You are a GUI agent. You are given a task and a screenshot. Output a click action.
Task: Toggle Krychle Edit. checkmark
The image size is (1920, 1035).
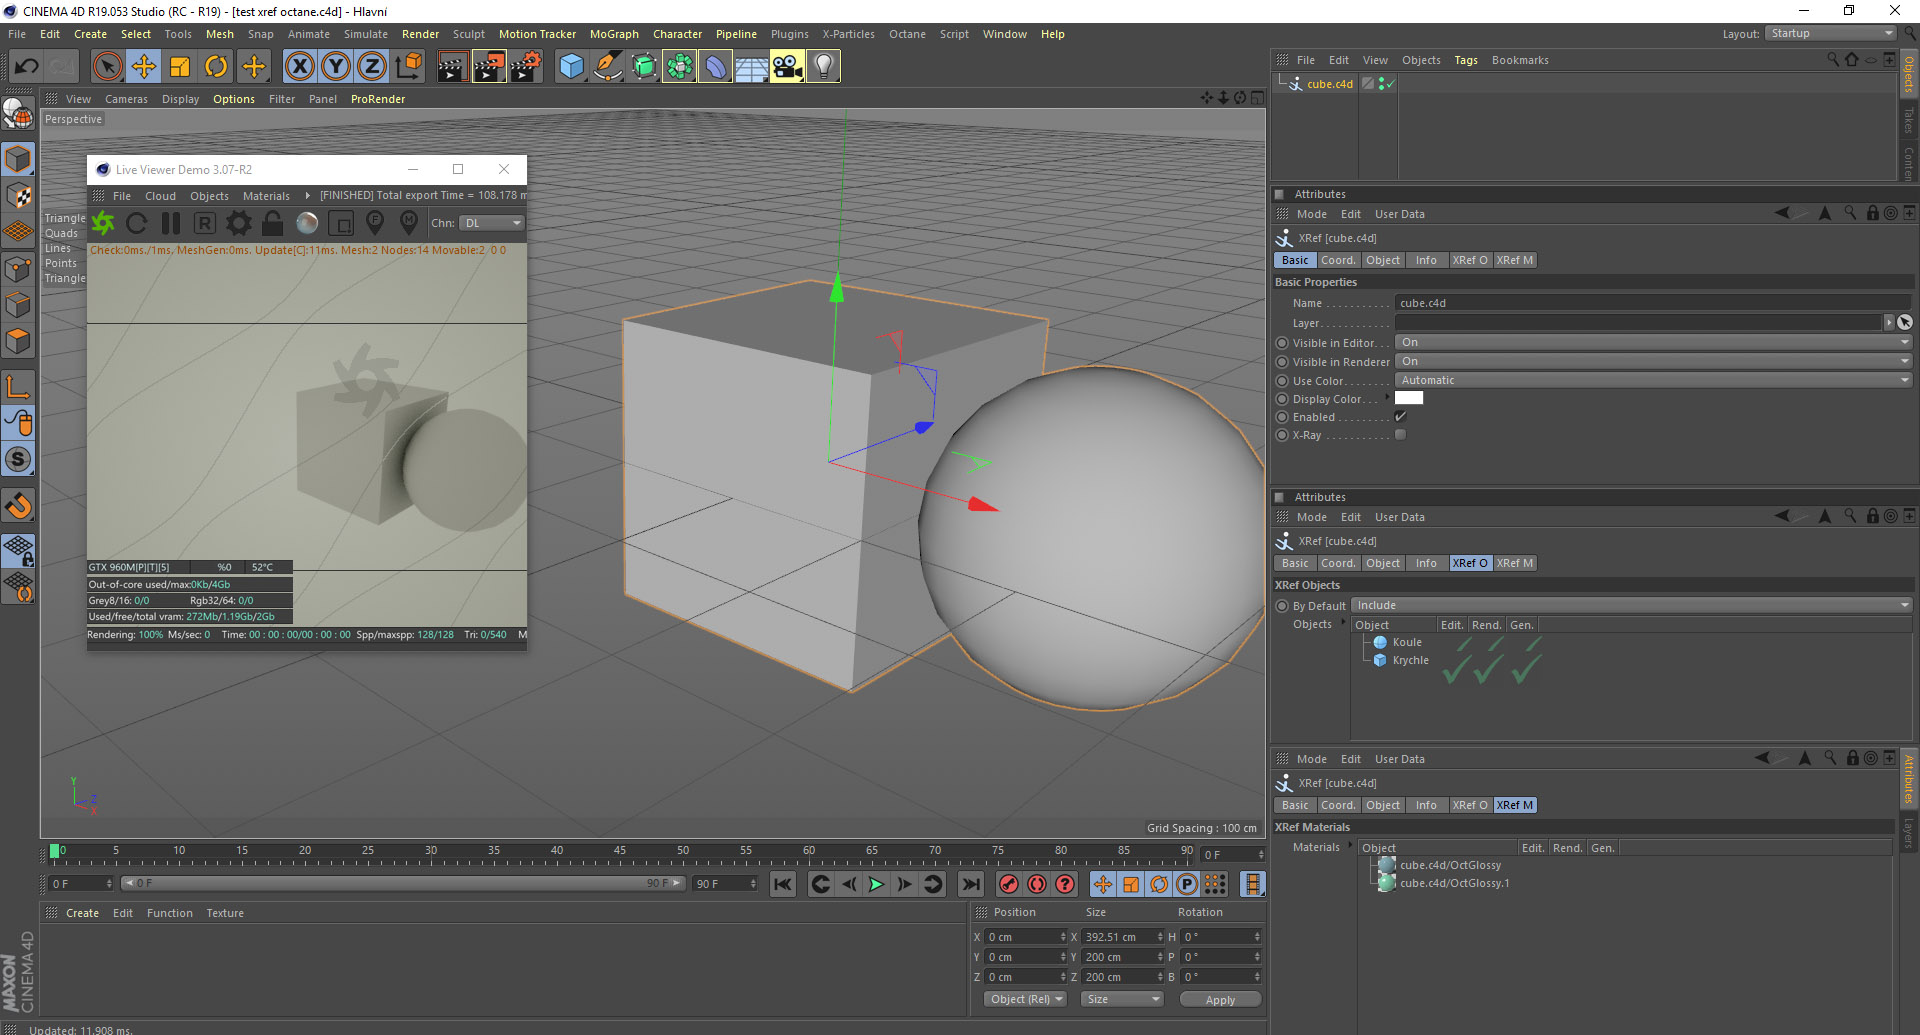1456,669
